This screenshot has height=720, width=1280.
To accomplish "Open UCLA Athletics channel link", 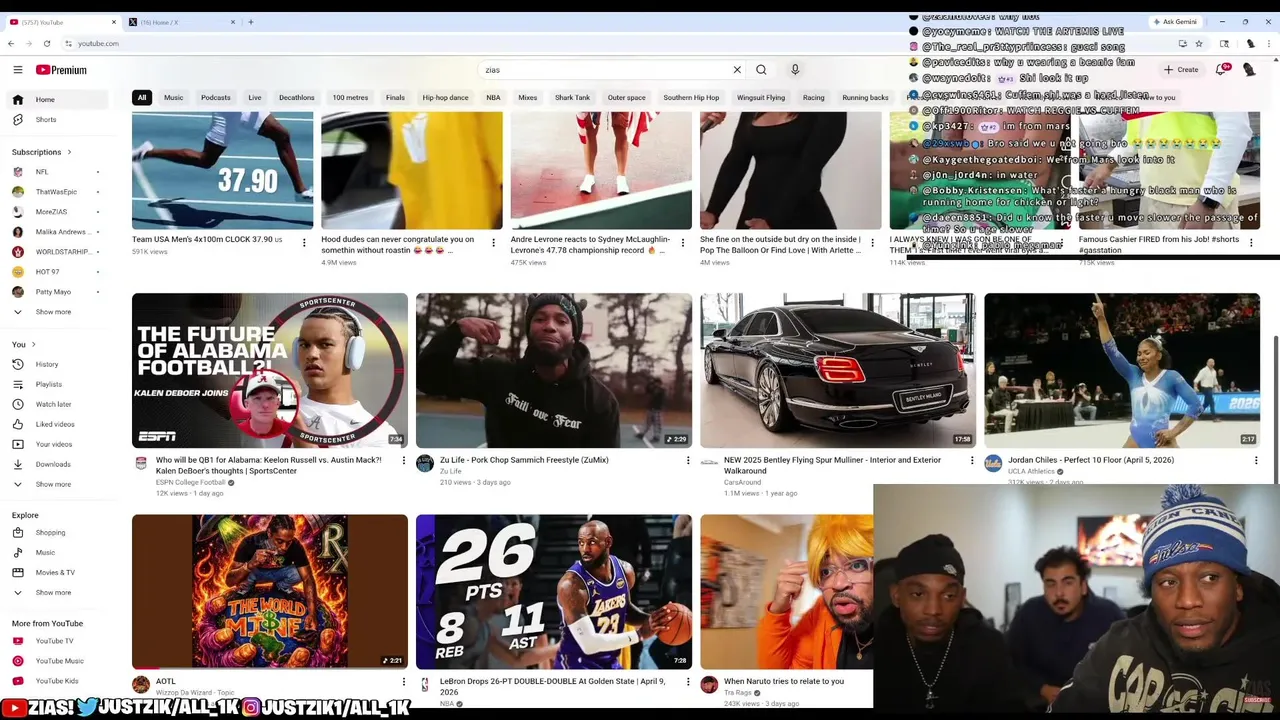I will tap(1033, 471).
